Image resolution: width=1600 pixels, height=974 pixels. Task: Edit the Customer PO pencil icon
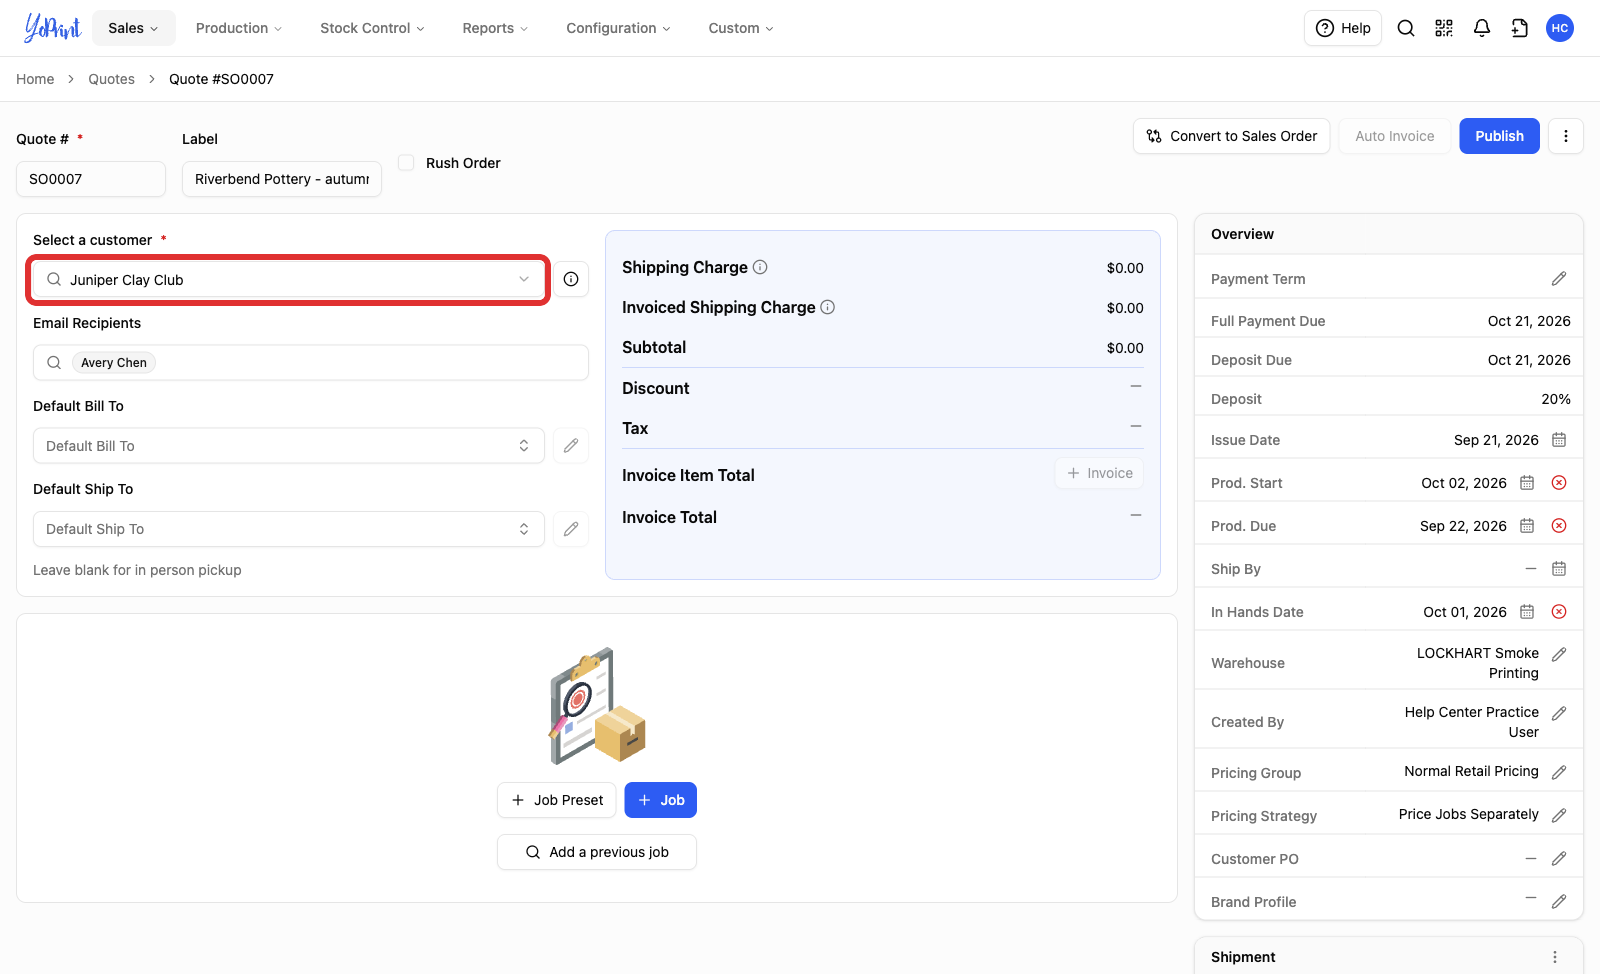coord(1559,858)
